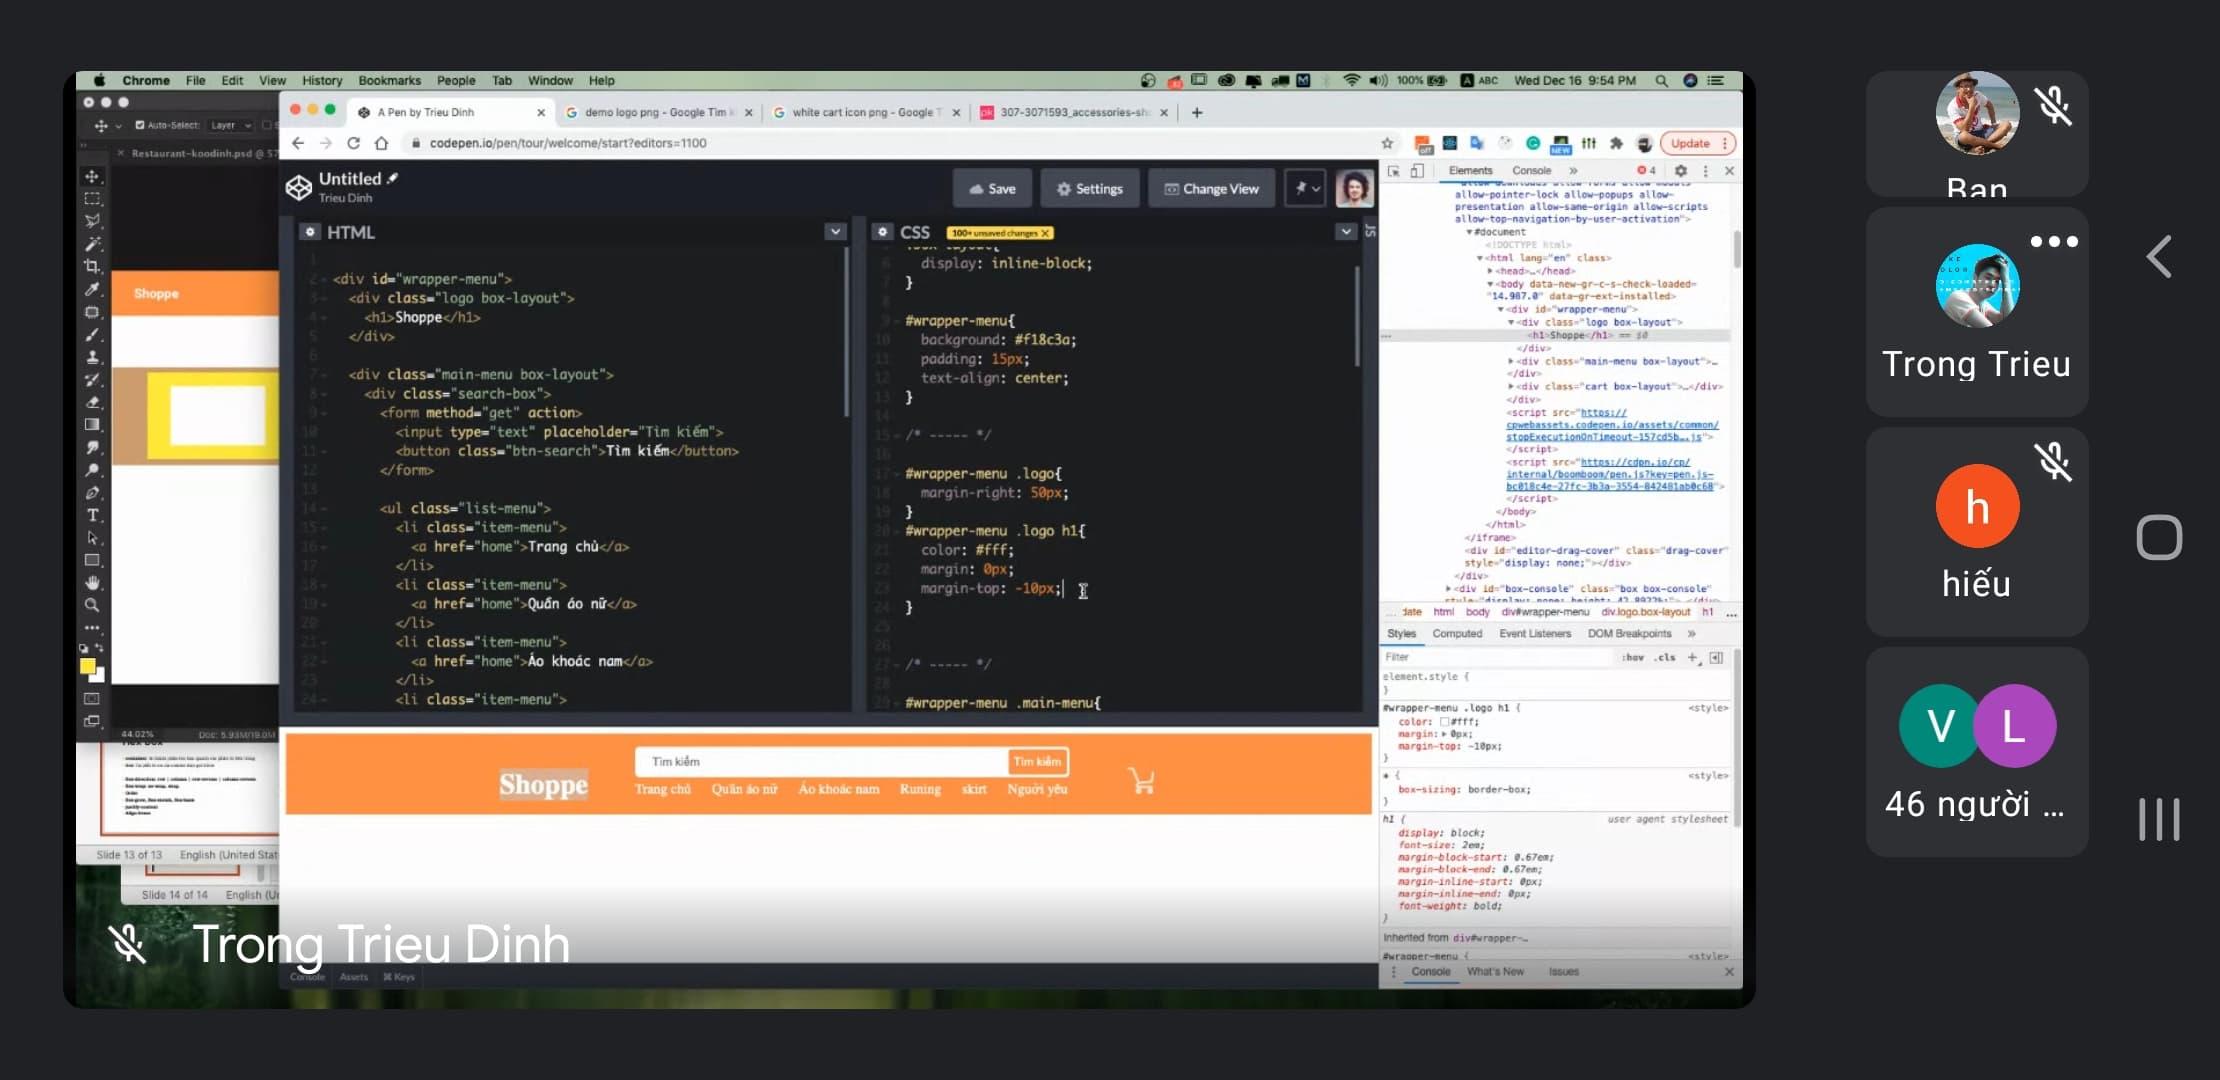Click the HTML editor settings gear icon

click(x=311, y=232)
